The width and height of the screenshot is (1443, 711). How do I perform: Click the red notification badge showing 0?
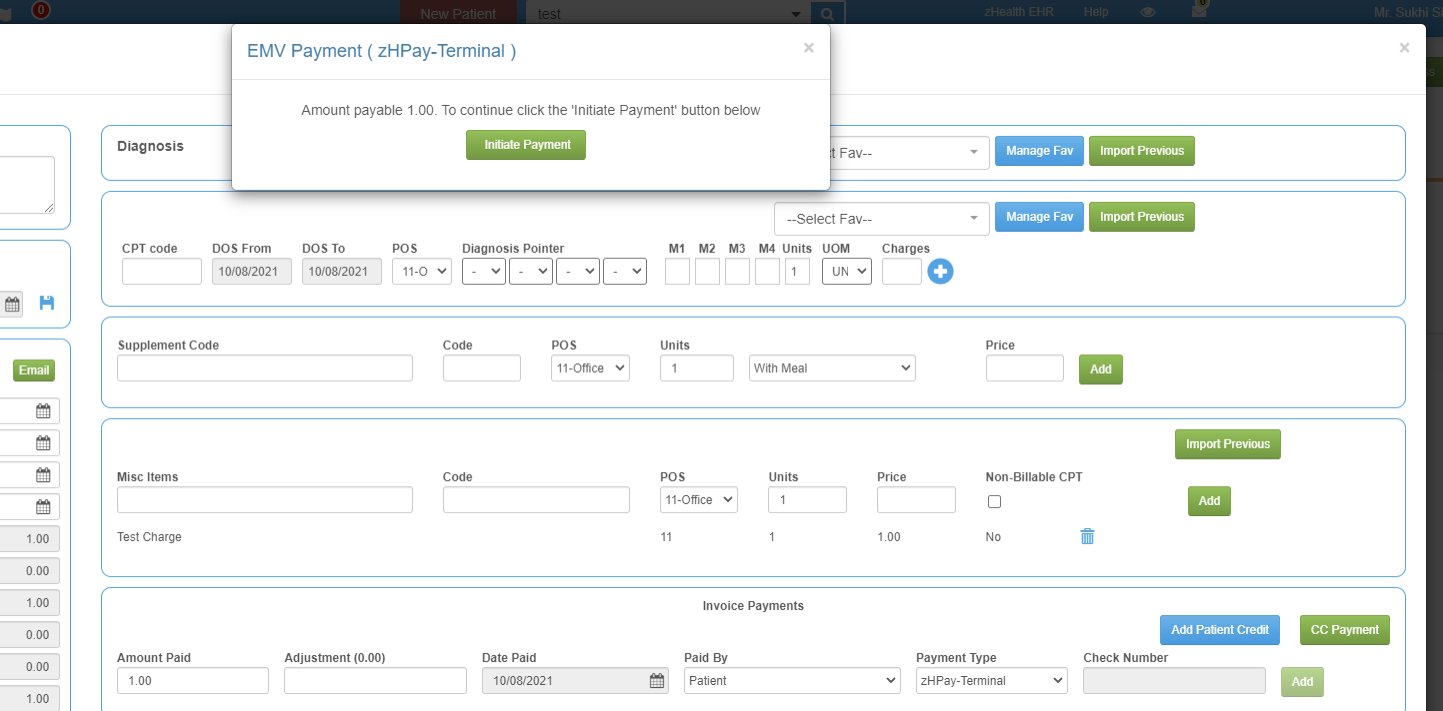click(41, 11)
